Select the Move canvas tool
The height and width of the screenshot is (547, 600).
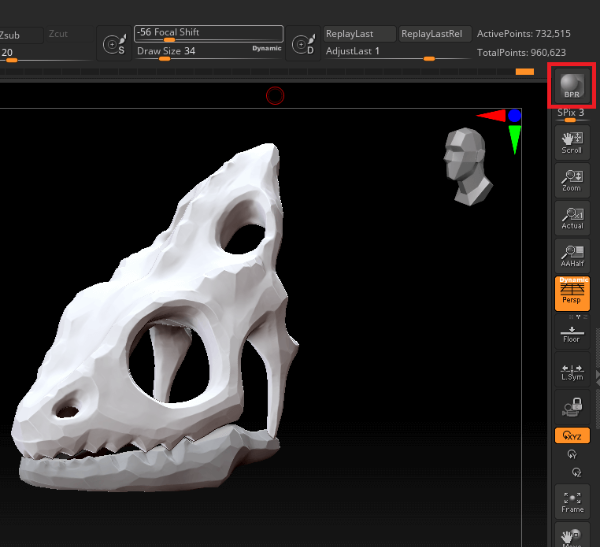[572, 535]
